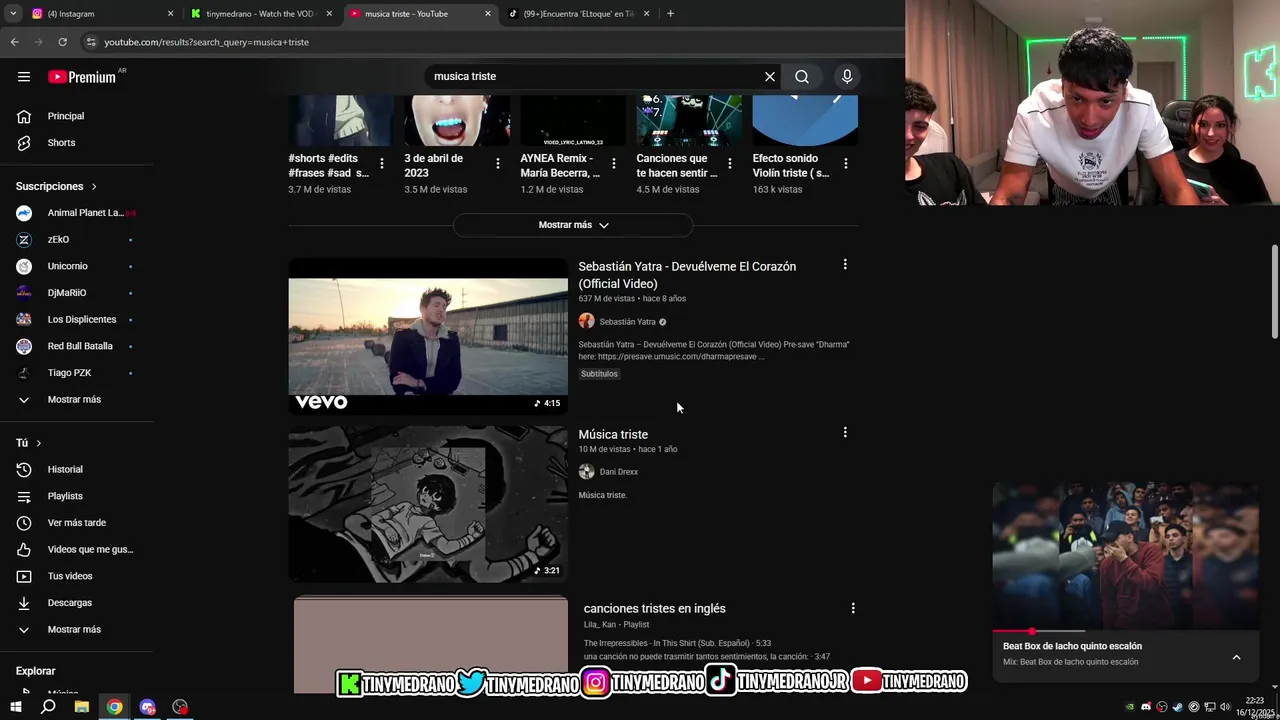Image resolution: width=1280 pixels, height=720 pixels.
Task: Click the Beat Box miniplayer video
Action: click(x=1125, y=557)
